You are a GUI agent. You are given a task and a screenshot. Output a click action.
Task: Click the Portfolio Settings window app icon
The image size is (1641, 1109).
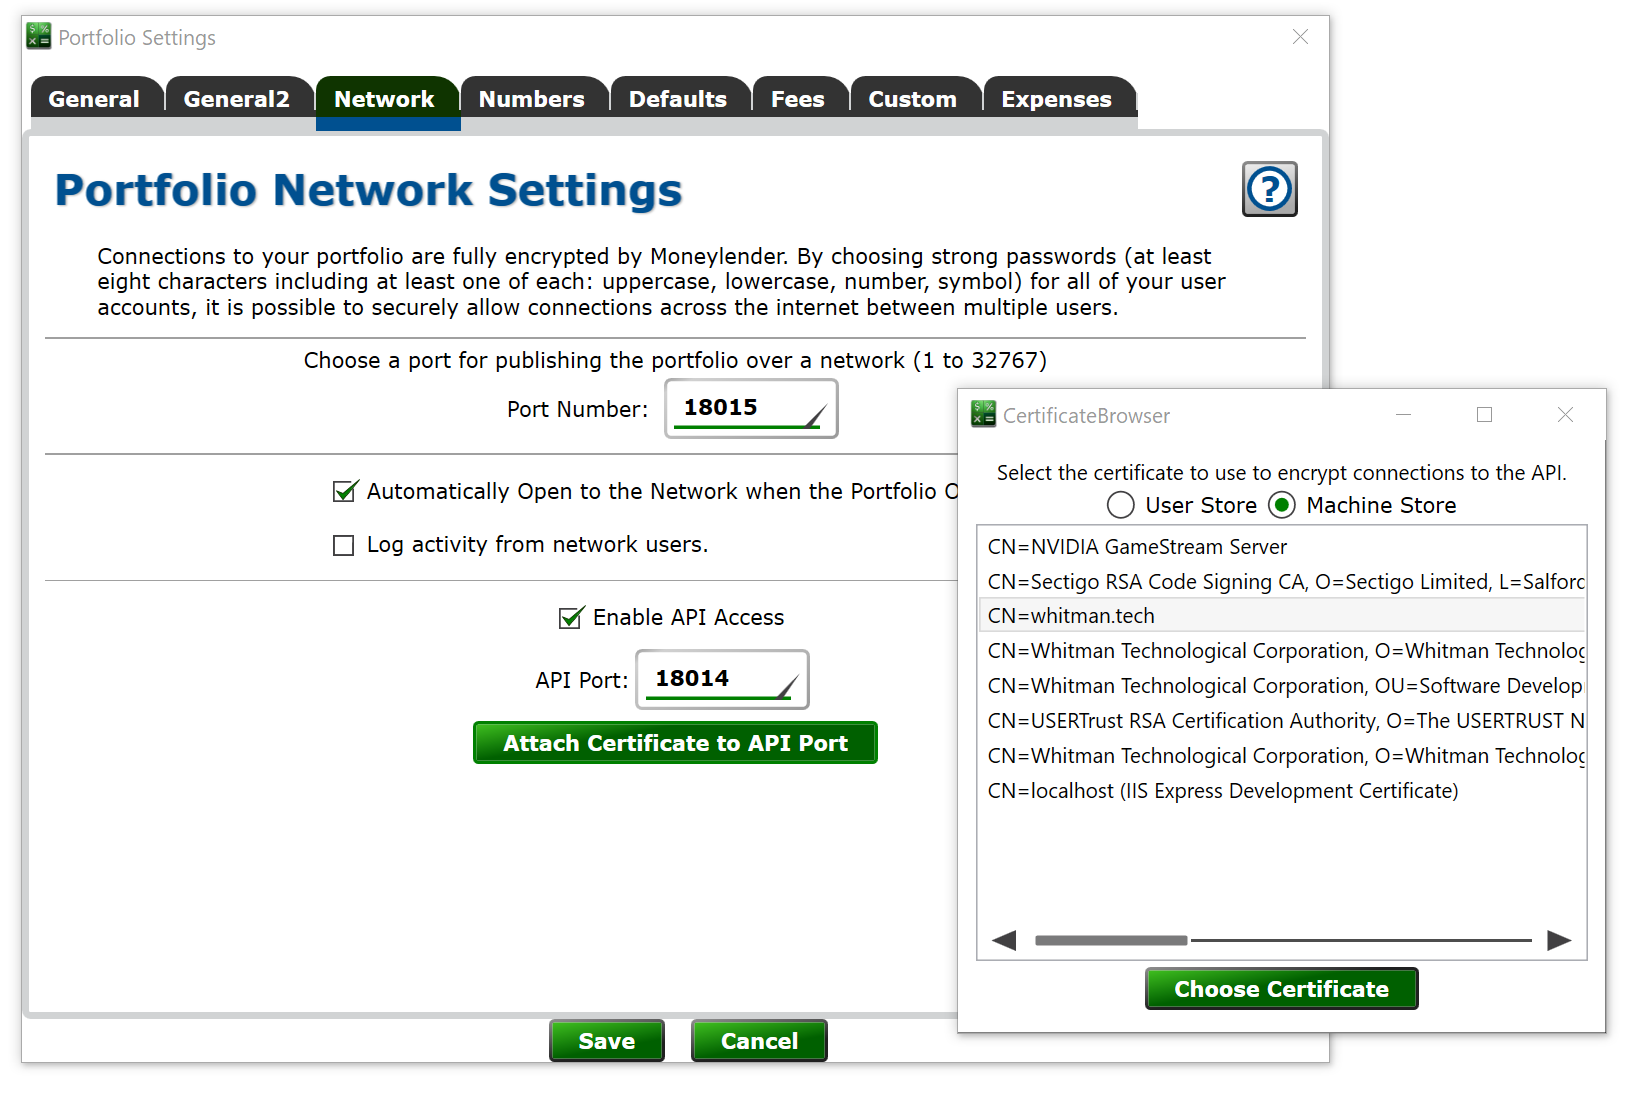click(x=39, y=36)
